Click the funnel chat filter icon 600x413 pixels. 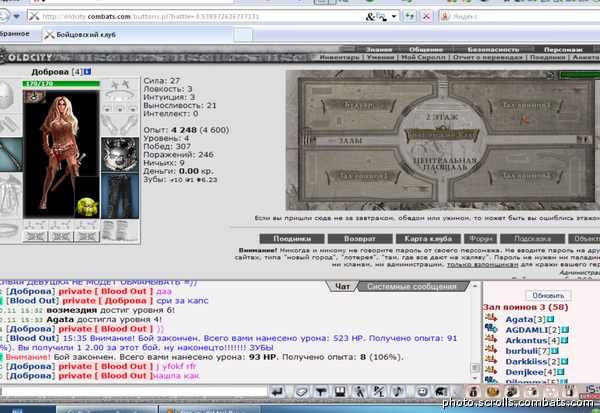321,392
